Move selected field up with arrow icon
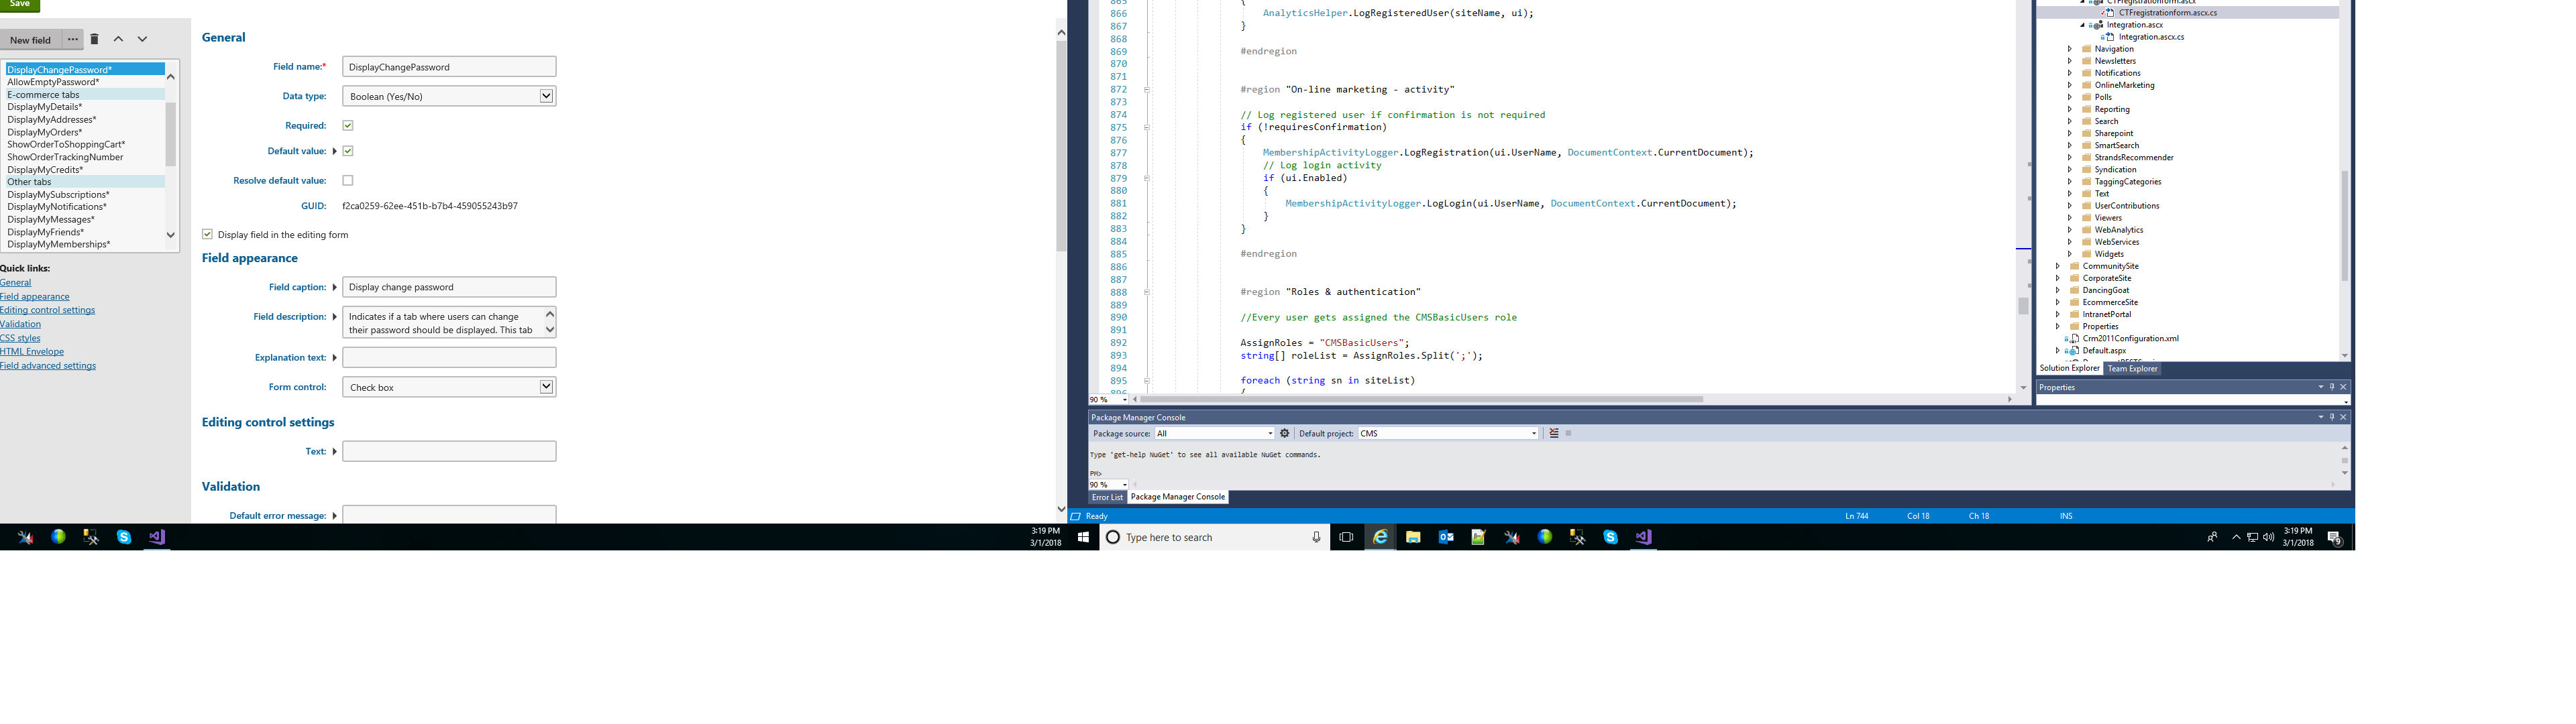Image resolution: width=2576 pixels, height=724 pixels. point(118,39)
